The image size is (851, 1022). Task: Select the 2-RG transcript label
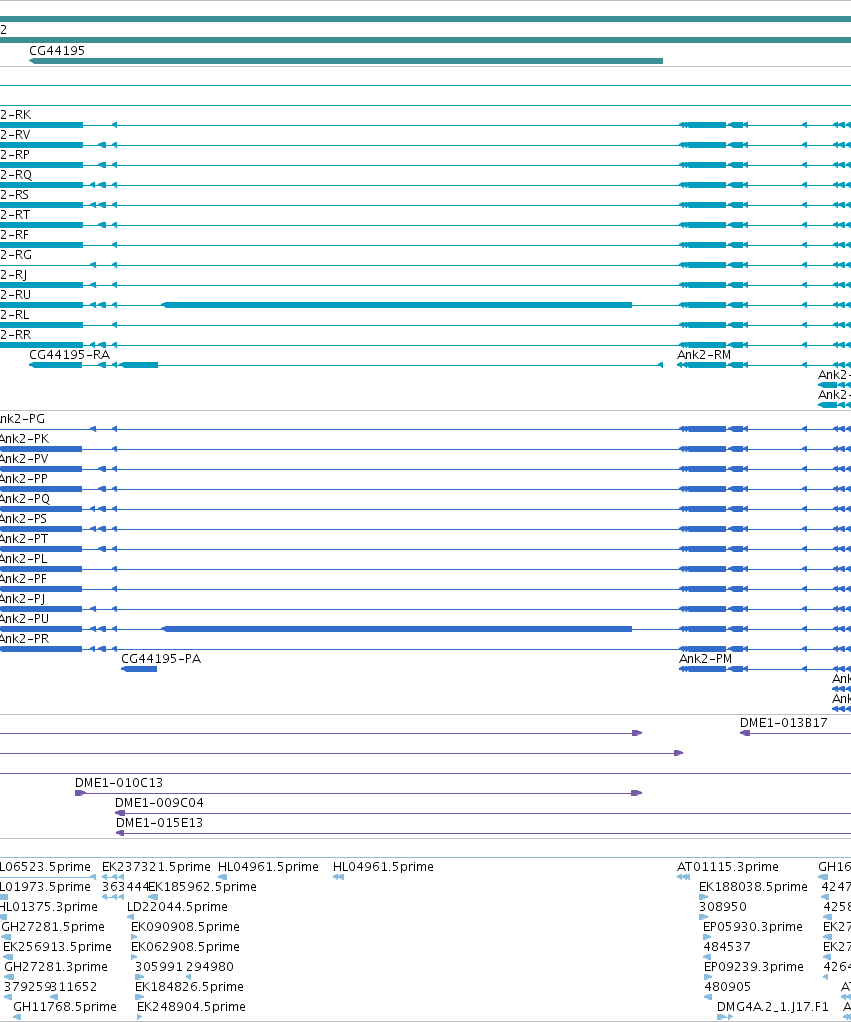click(x=16, y=255)
